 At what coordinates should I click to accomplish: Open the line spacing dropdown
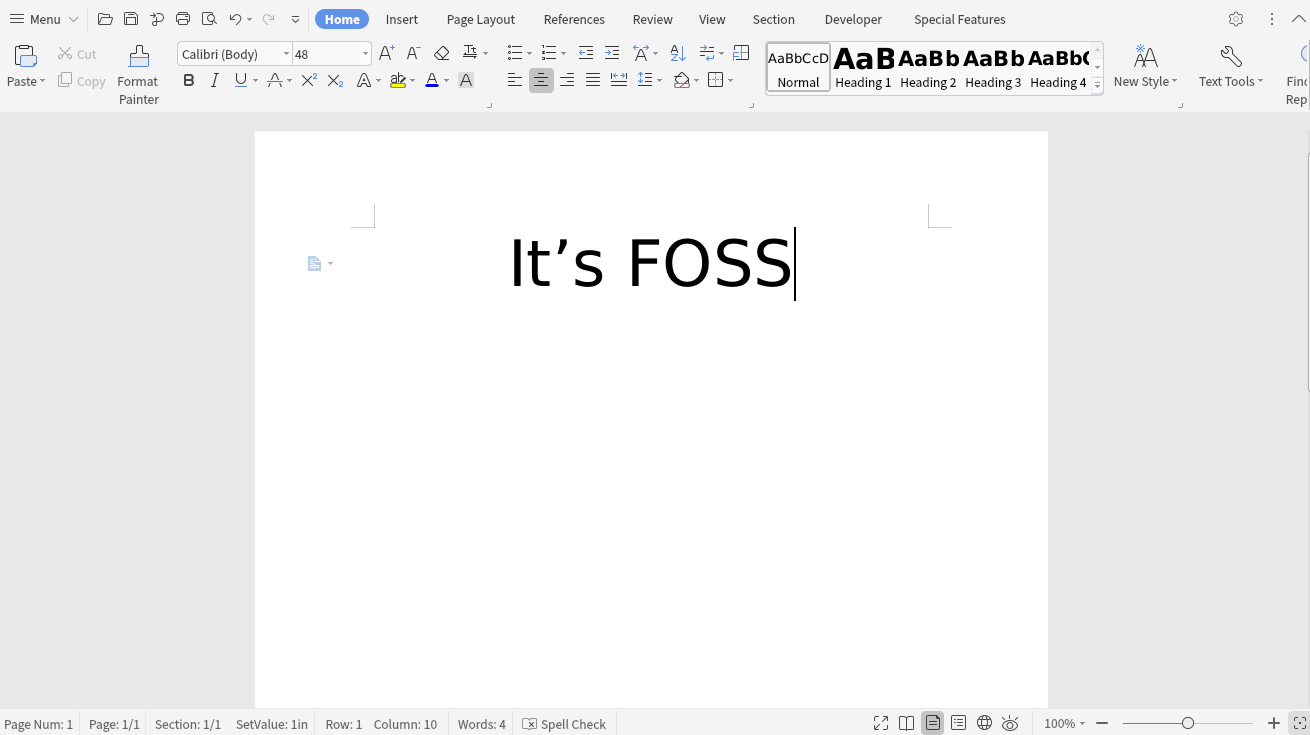tap(650, 80)
